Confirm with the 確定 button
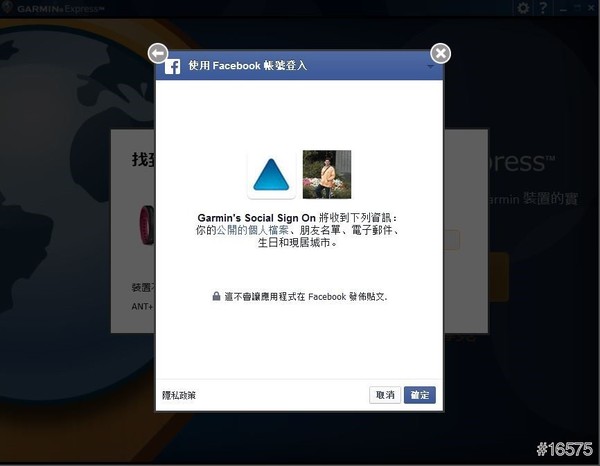 point(420,395)
